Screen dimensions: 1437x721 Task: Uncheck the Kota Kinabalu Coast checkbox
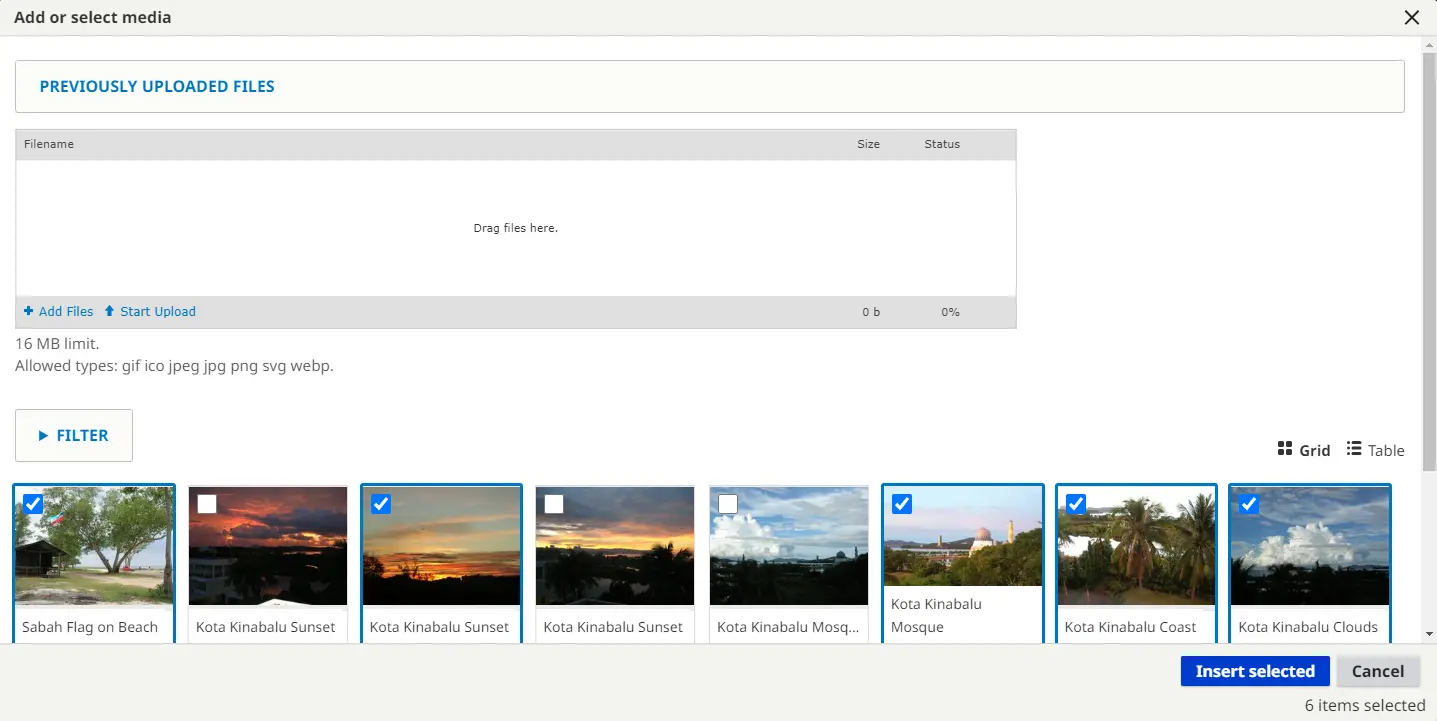[1076, 504]
